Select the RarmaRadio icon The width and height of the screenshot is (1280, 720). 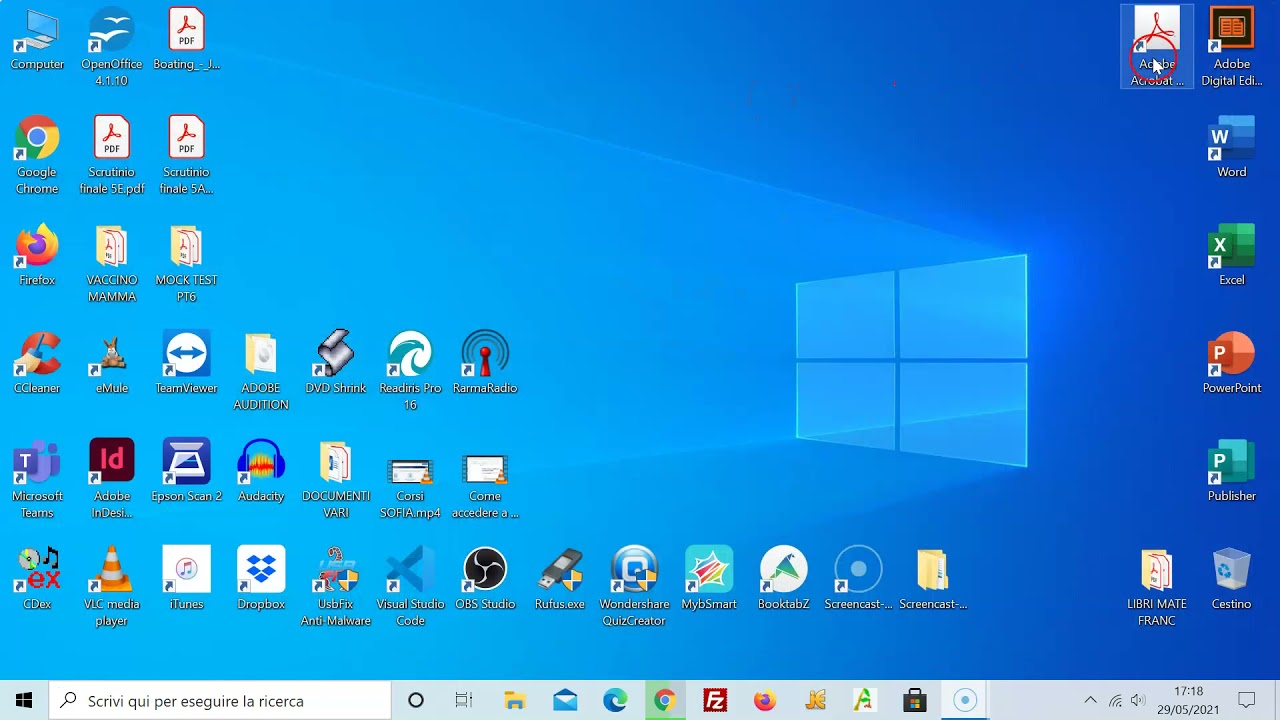pos(485,364)
